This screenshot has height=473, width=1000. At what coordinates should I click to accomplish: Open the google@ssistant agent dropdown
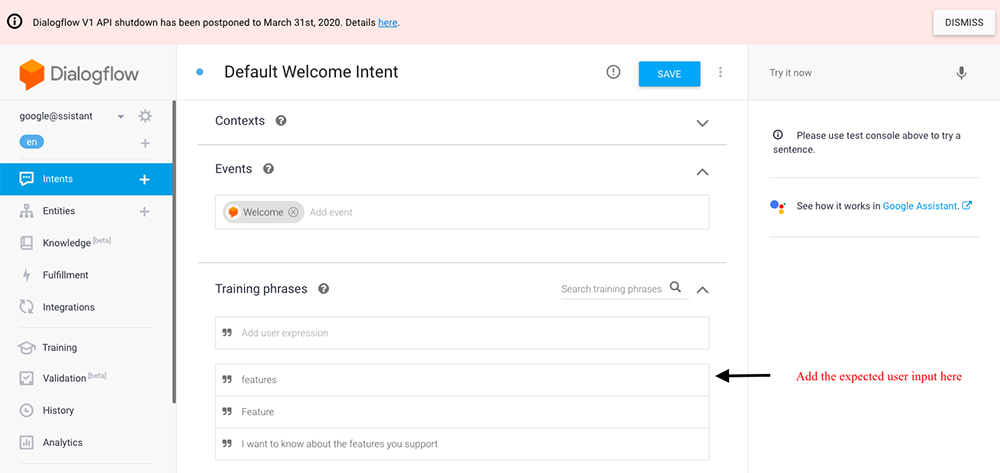coord(121,117)
